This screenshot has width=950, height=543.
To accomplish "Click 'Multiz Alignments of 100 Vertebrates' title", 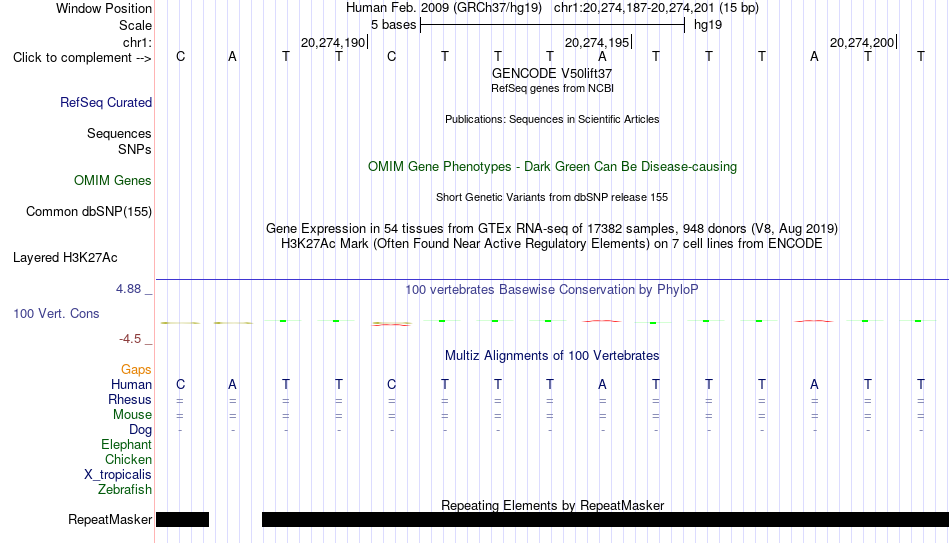I will pyautogui.click(x=552, y=356).
